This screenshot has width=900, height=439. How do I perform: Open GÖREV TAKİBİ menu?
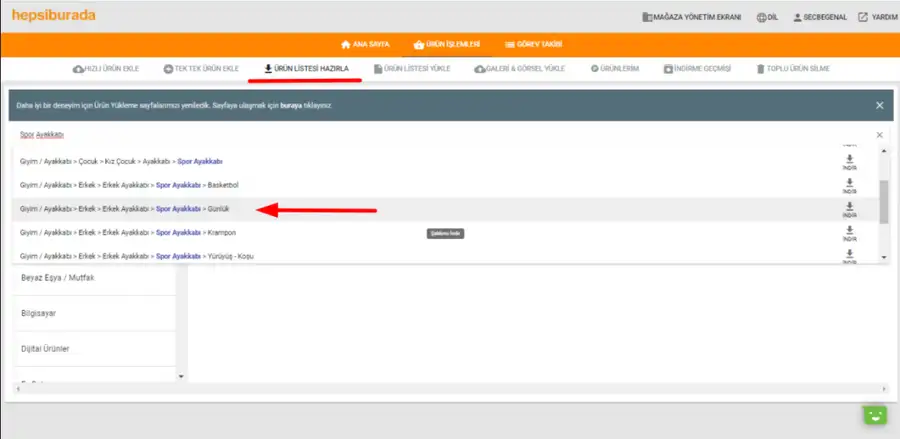(533, 44)
